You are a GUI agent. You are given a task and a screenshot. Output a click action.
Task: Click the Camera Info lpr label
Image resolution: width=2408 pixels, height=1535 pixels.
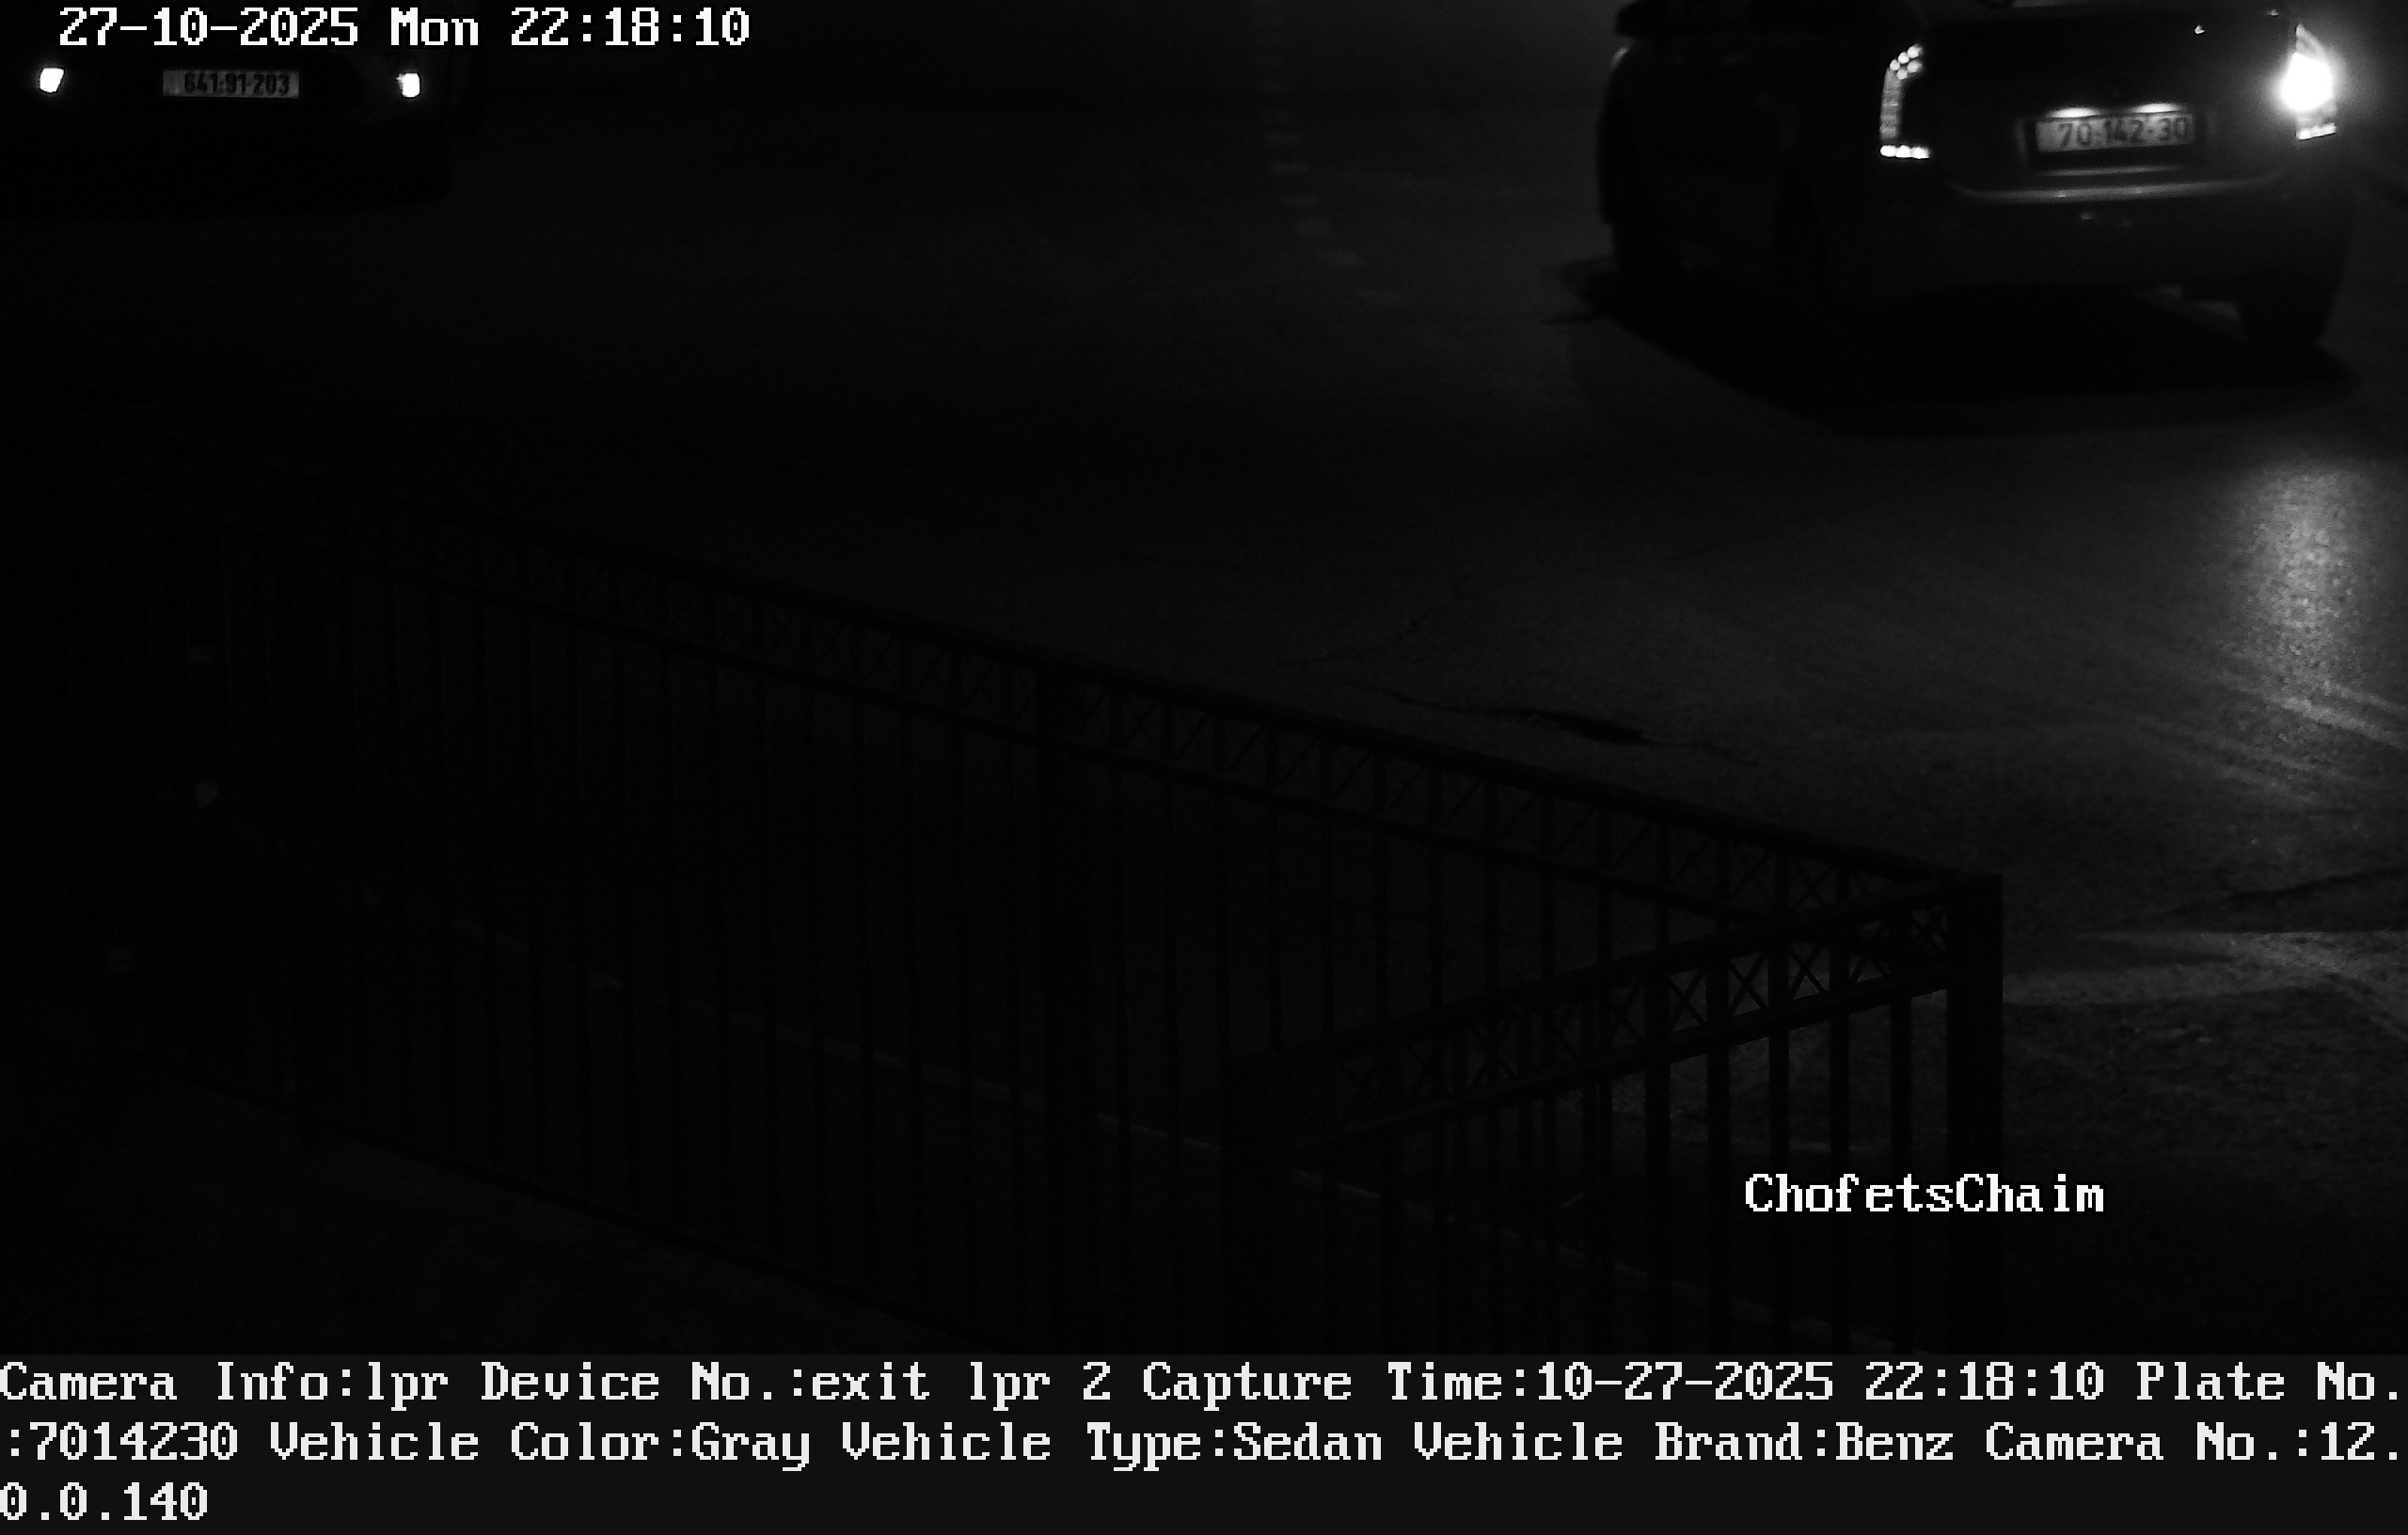(x=224, y=1384)
